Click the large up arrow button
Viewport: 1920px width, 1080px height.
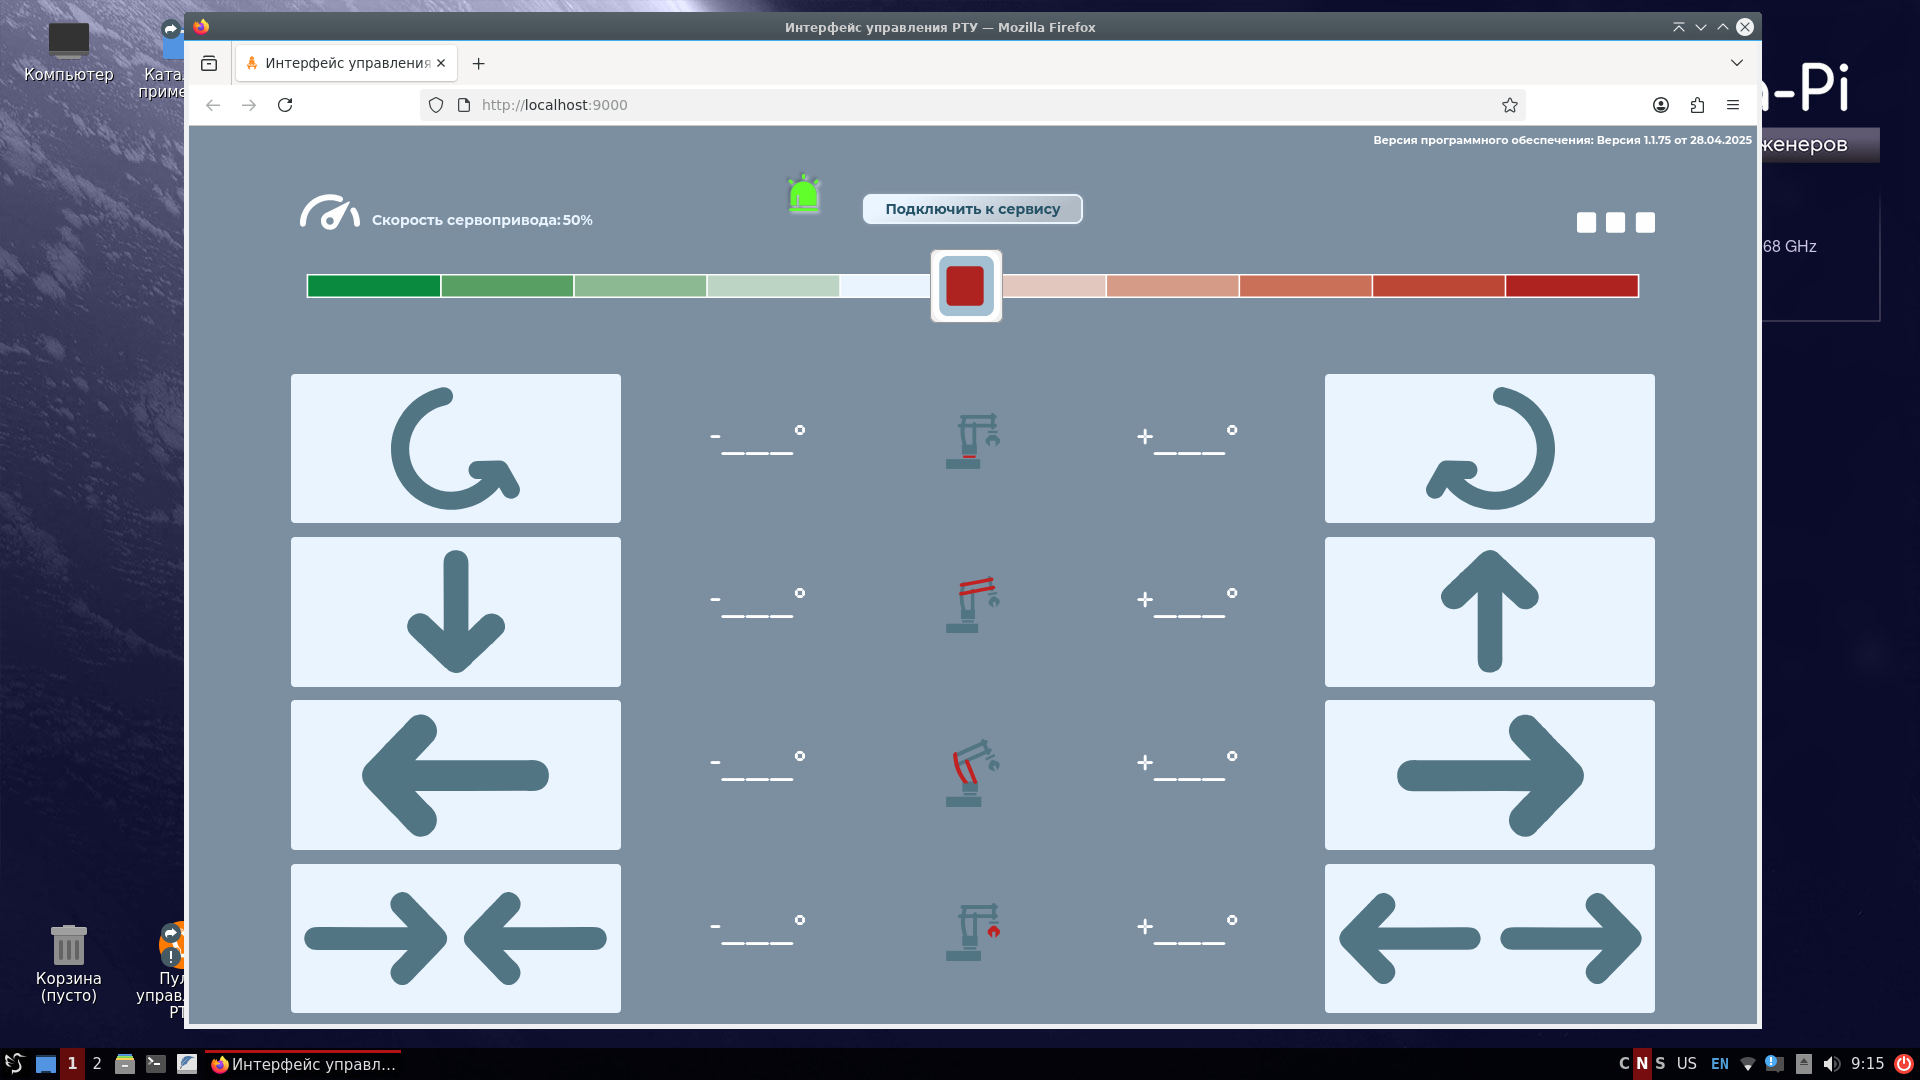pyautogui.click(x=1489, y=611)
